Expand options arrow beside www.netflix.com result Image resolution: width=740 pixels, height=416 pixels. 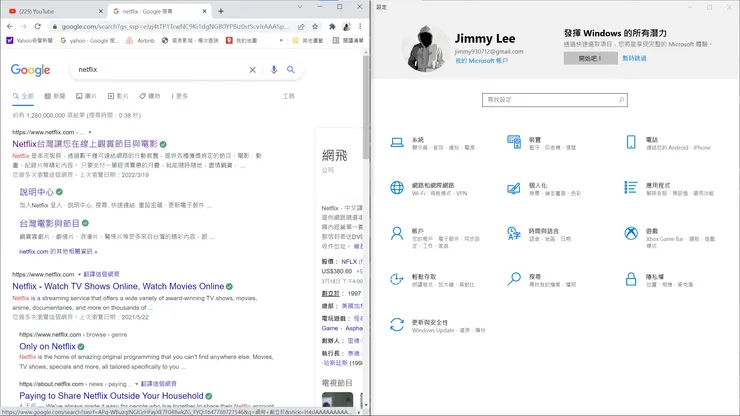click(90, 132)
